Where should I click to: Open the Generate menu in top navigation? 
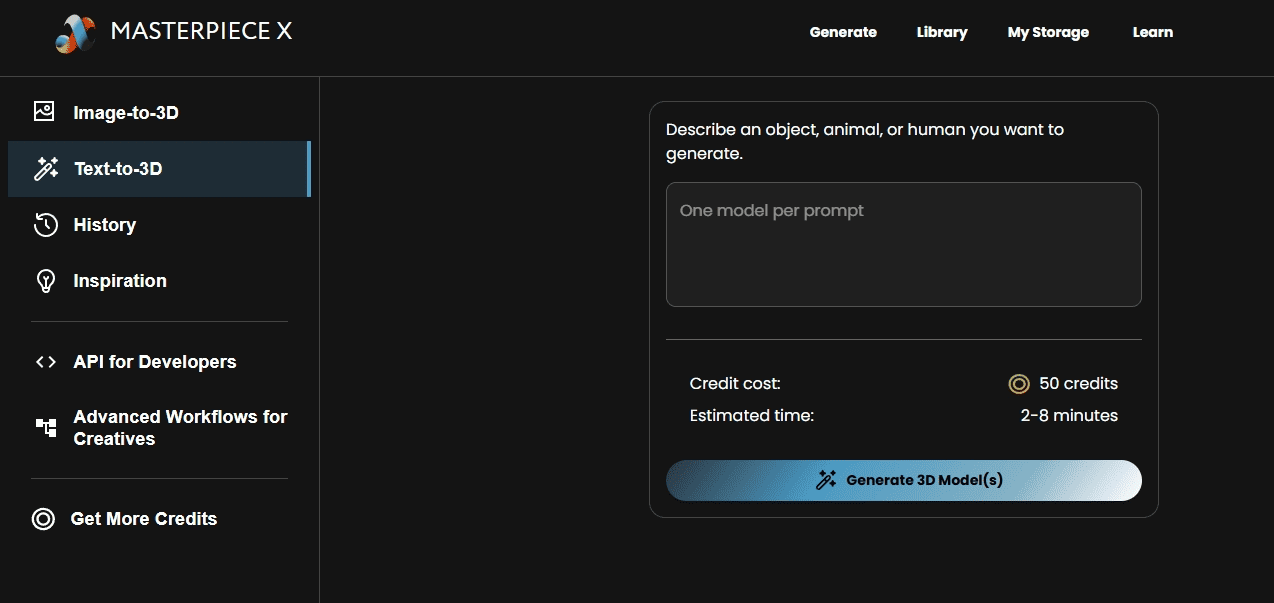(x=843, y=32)
